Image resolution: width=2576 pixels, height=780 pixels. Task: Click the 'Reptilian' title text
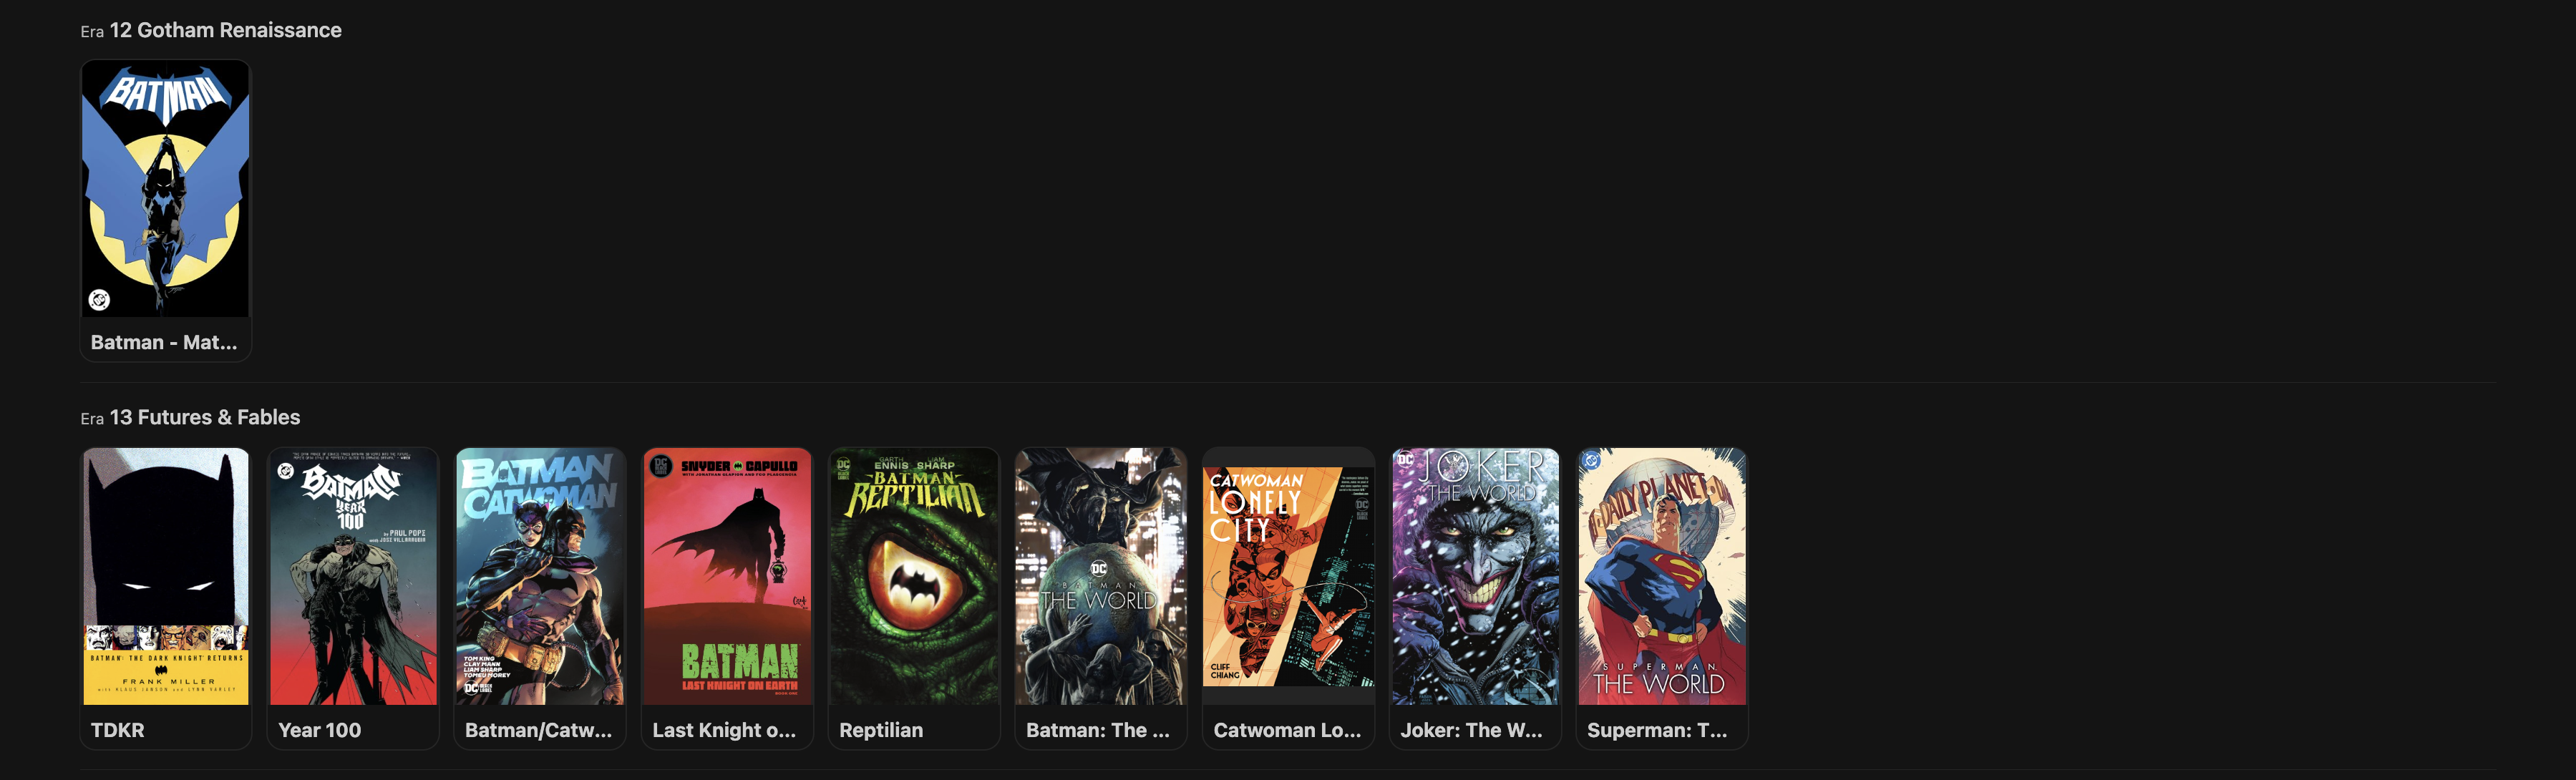click(881, 730)
